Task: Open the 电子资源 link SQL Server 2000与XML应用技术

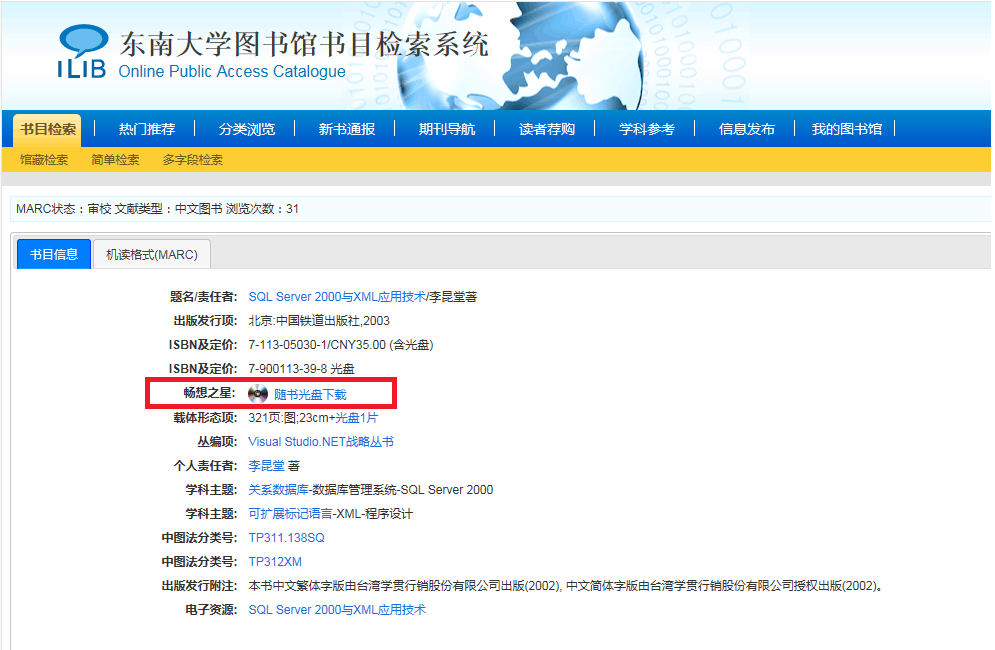Action: tap(337, 609)
